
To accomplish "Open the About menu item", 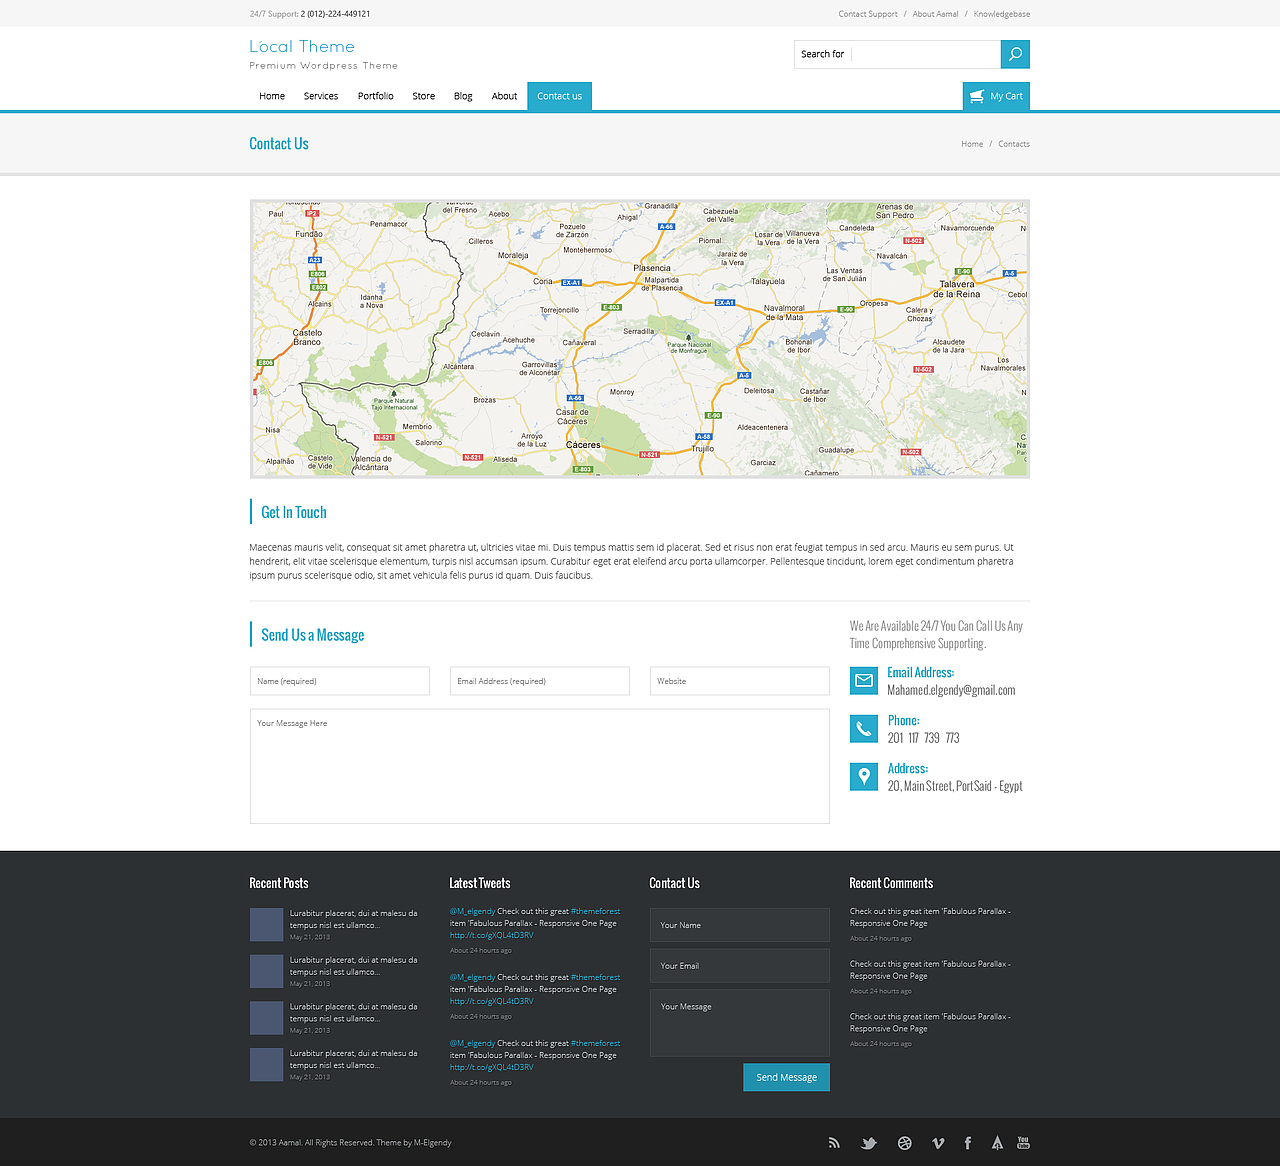I will [x=504, y=96].
